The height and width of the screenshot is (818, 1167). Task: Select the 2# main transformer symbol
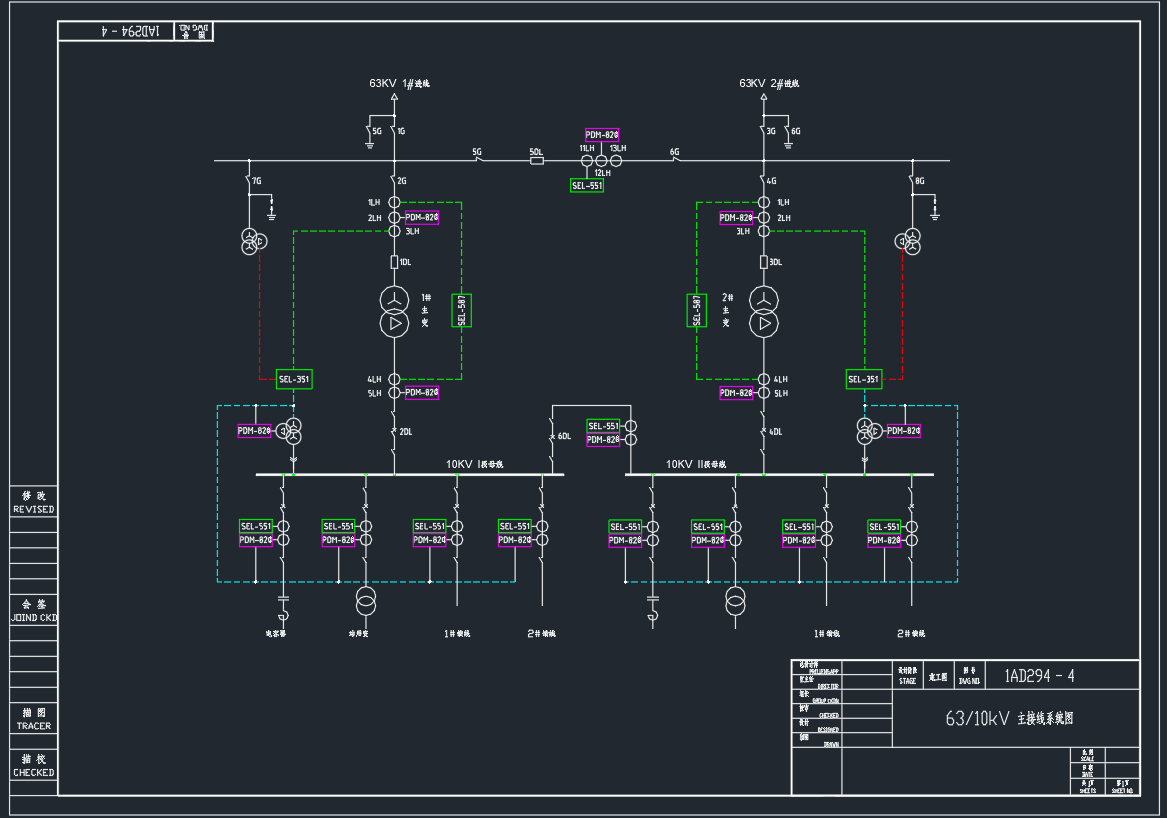tap(764, 311)
